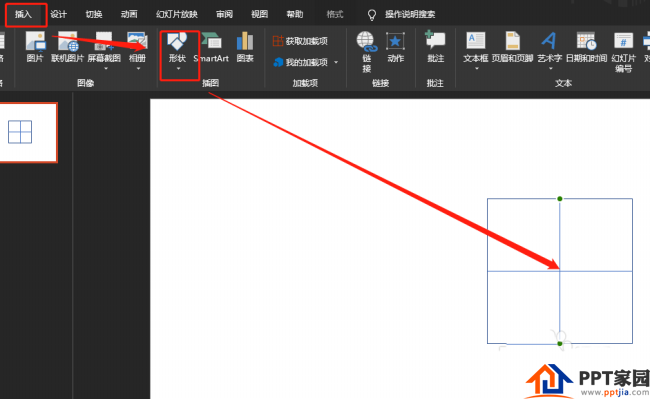Switch to the 设计 design tab
This screenshot has height=399, width=650.
58,15
